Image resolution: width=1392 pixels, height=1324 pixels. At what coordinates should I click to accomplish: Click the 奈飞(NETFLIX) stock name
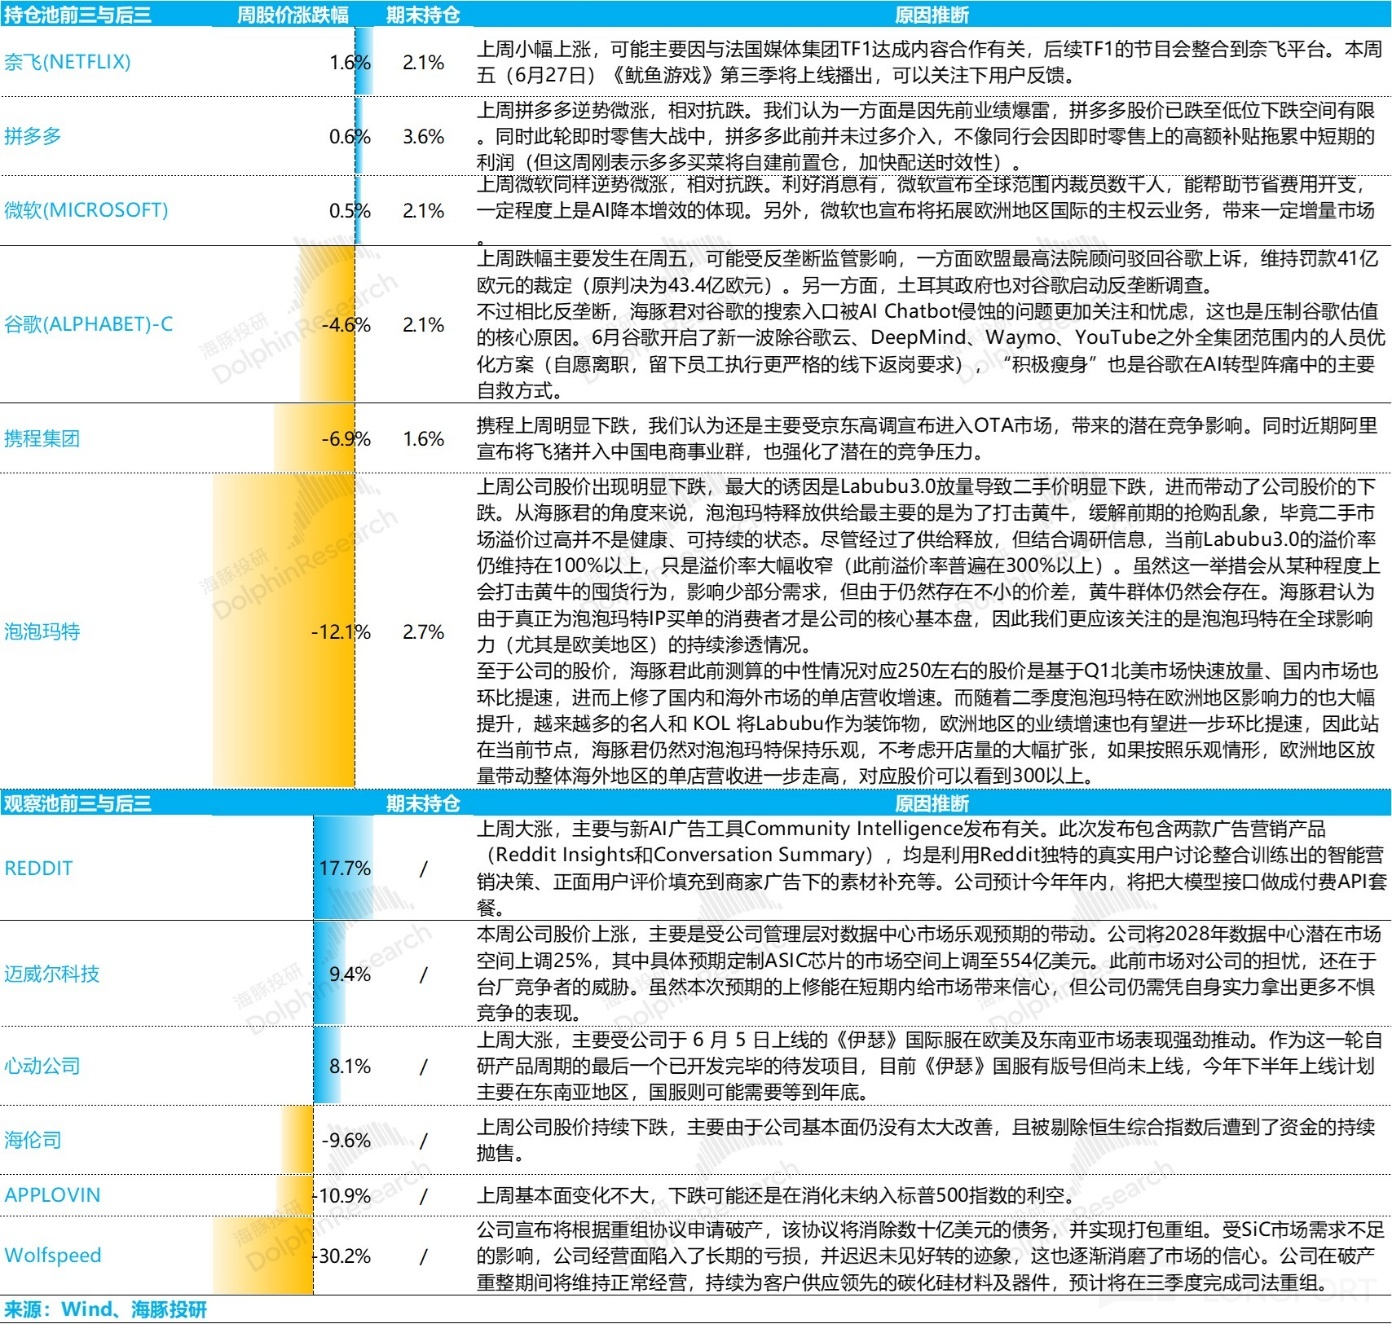point(67,62)
